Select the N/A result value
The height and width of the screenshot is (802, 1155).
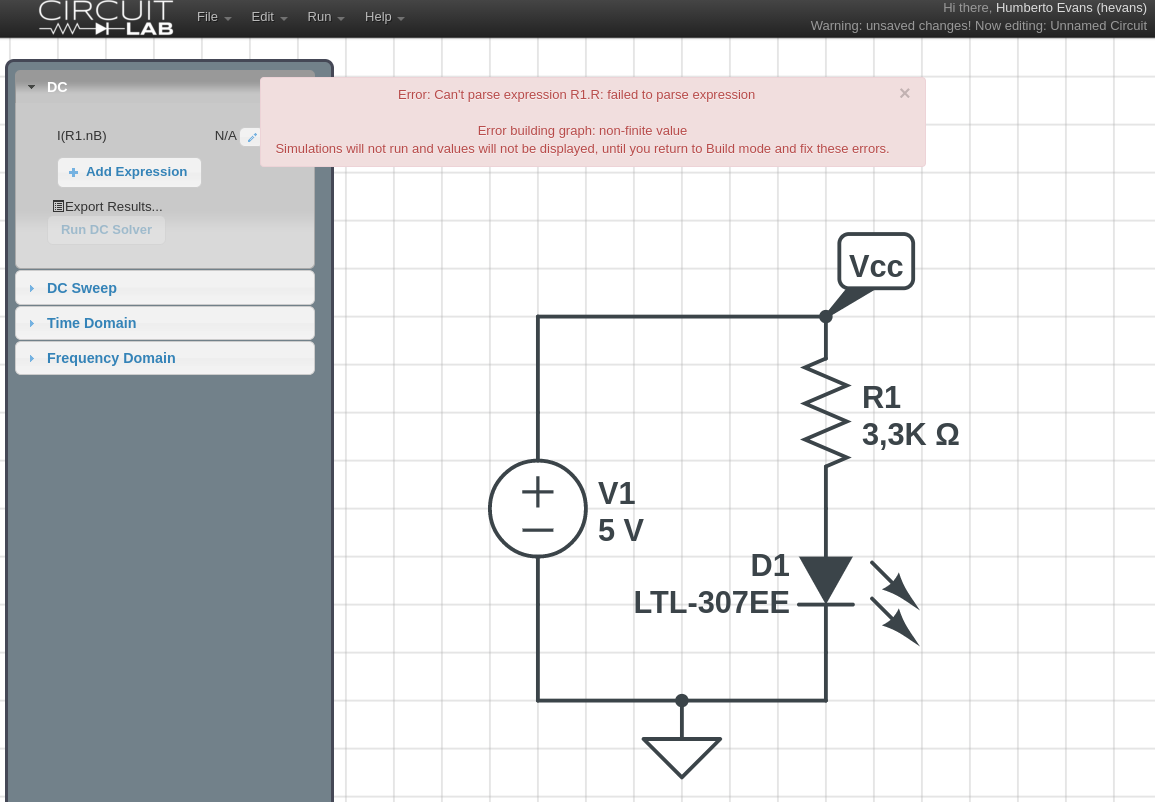[225, 136]
